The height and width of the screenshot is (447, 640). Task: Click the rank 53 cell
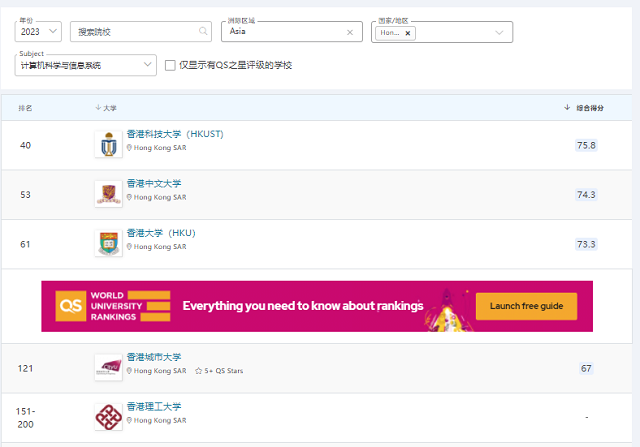[x=25, y=195]
